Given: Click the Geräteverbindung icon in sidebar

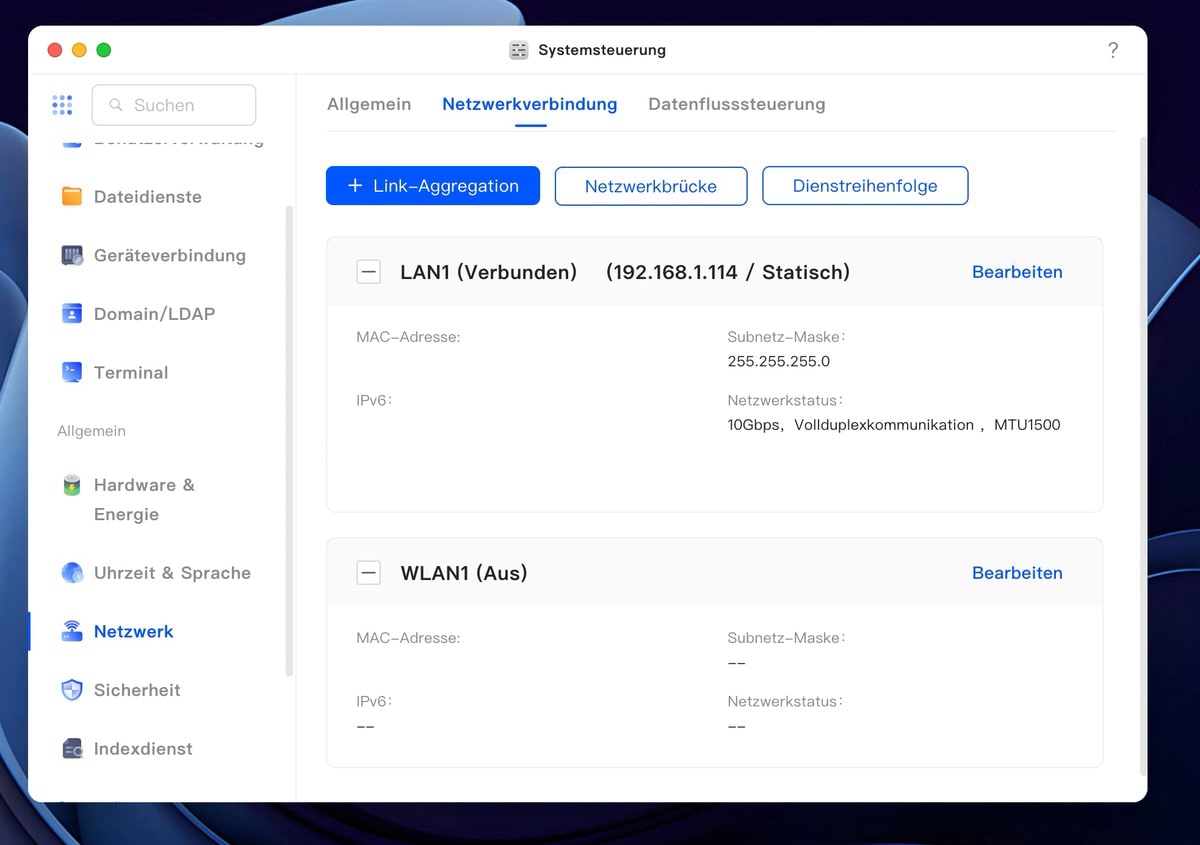Looking at the screenshot, I should click(x=72, y=255).
